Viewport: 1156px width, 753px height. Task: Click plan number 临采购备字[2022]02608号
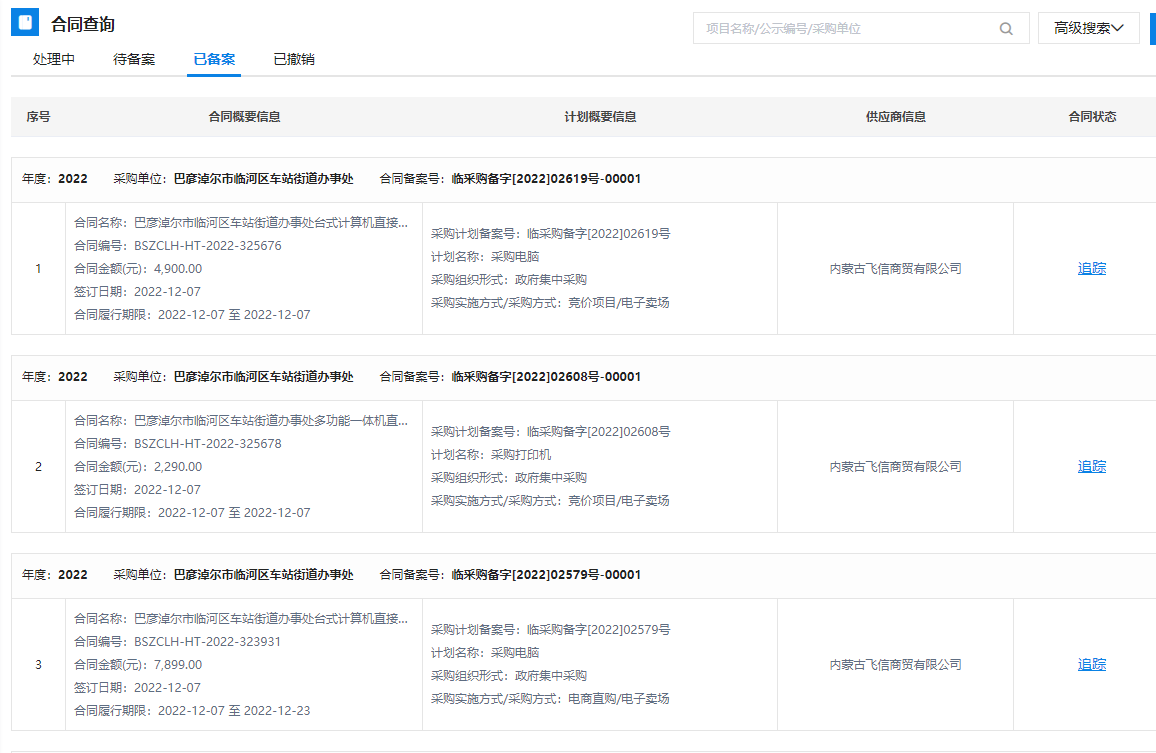pos(599,431)
